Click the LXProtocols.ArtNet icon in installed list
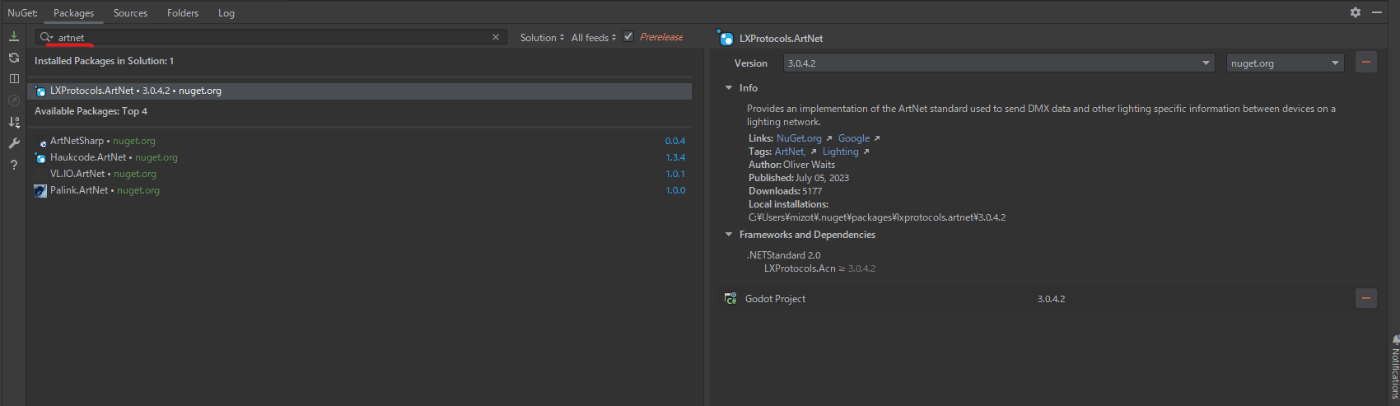Viewport: 1400px width, 406px height. pos(41,91)
